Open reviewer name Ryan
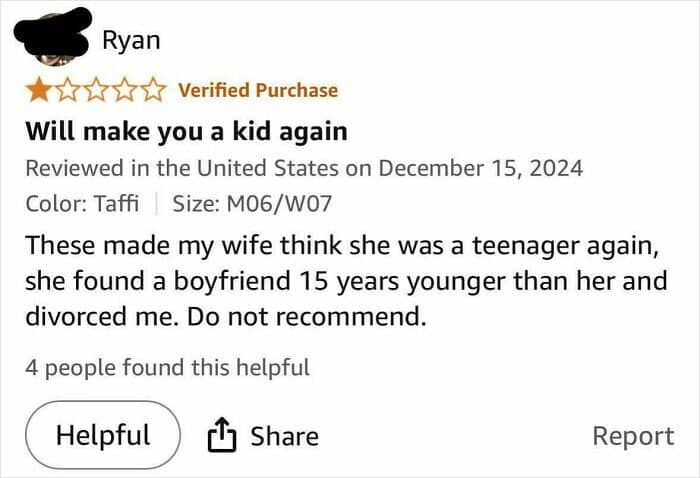This screenshot has width=700, height=478. coord(130,41)
